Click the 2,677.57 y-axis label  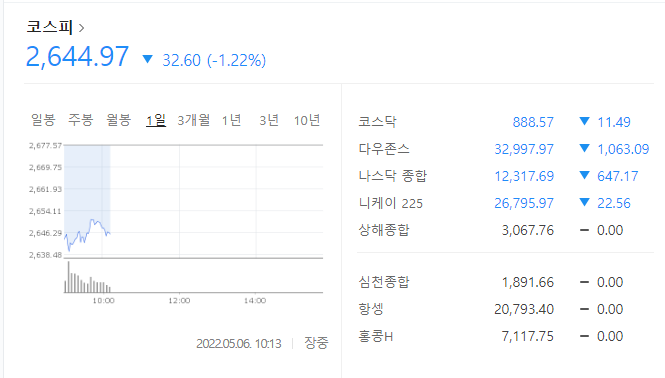[x=45, y=146]
